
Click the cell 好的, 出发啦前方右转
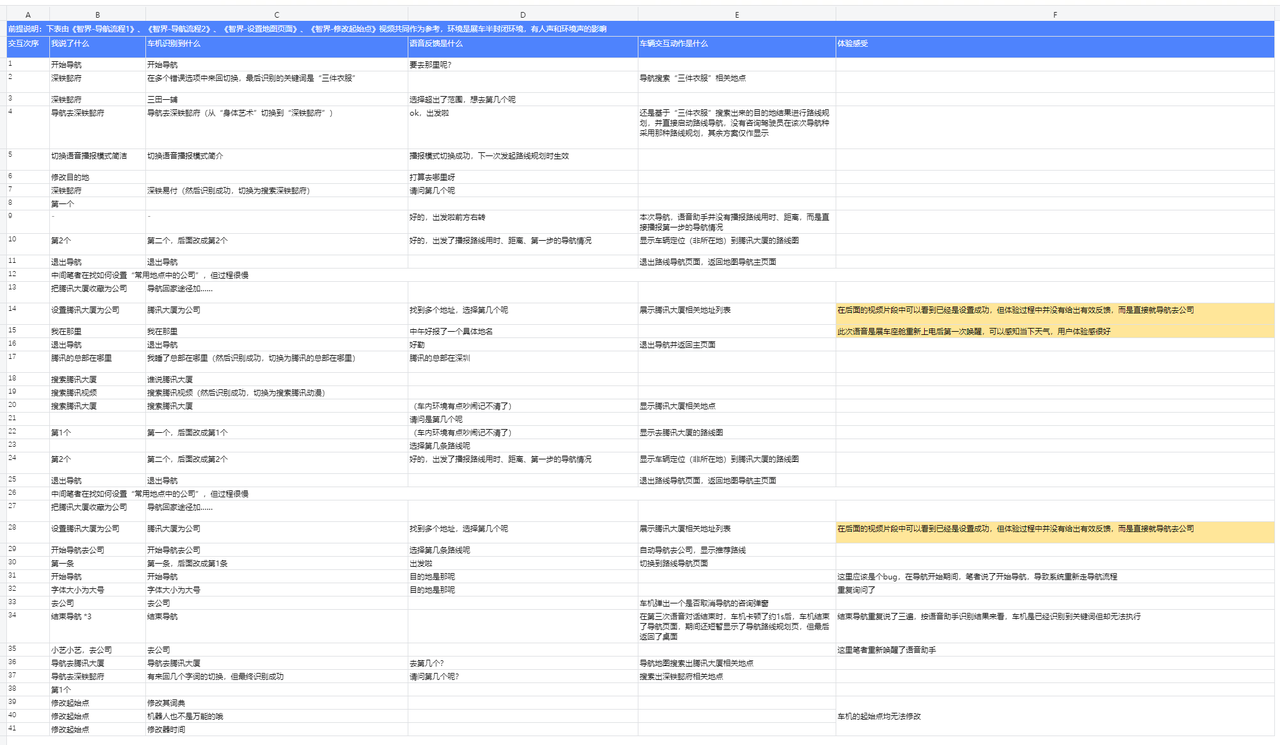point(523,222)
